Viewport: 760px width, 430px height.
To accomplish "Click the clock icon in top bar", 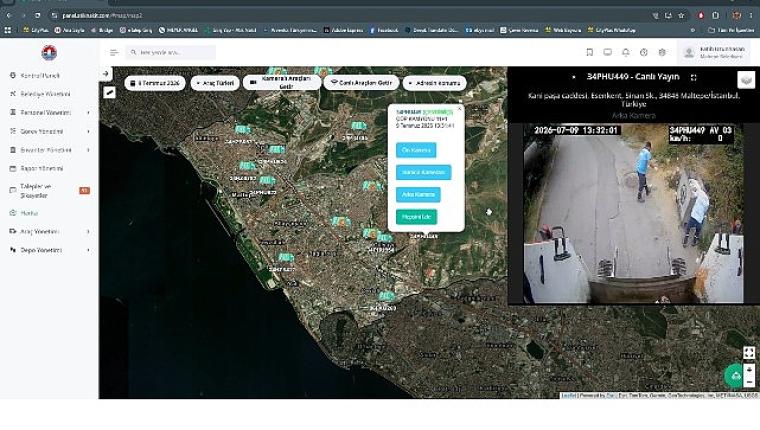I will pos(644,52).
